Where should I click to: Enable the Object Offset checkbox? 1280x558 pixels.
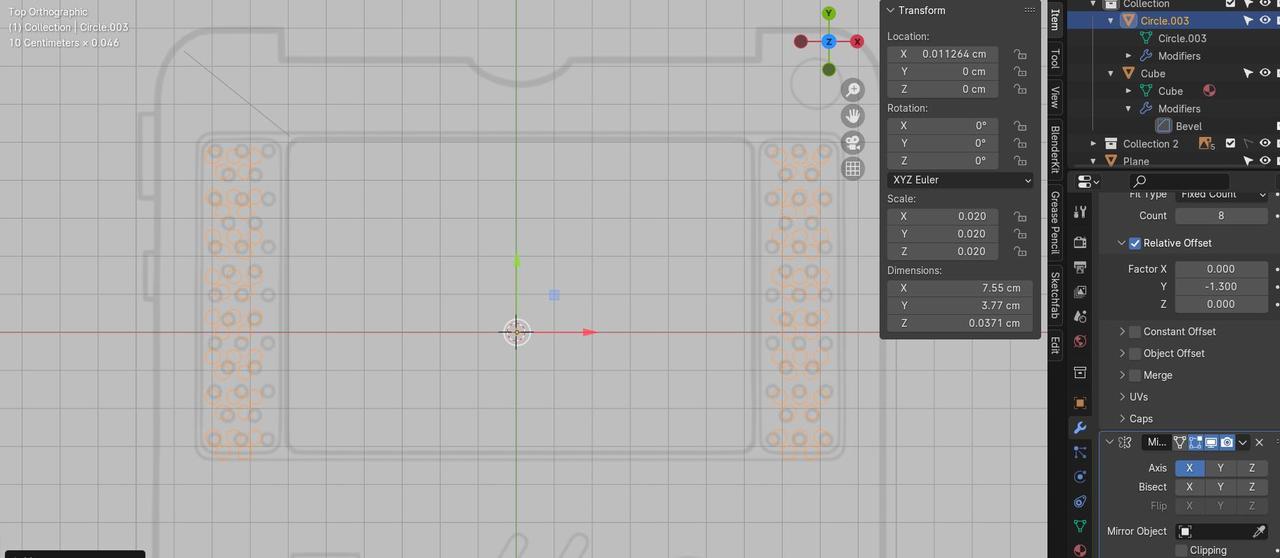click(1135, 353)
